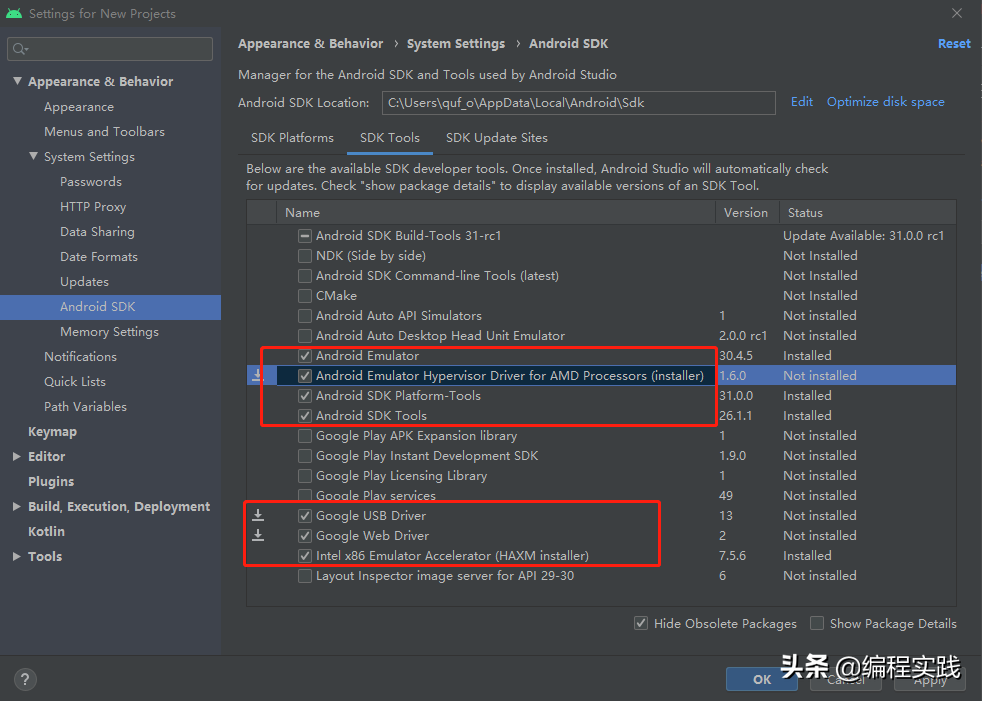The height and width of the screenshot is (701, 982).
Task: Click download icon beside AMD Hypervisor Driver row
Action: pyautogui.click(x=257, y=375)
